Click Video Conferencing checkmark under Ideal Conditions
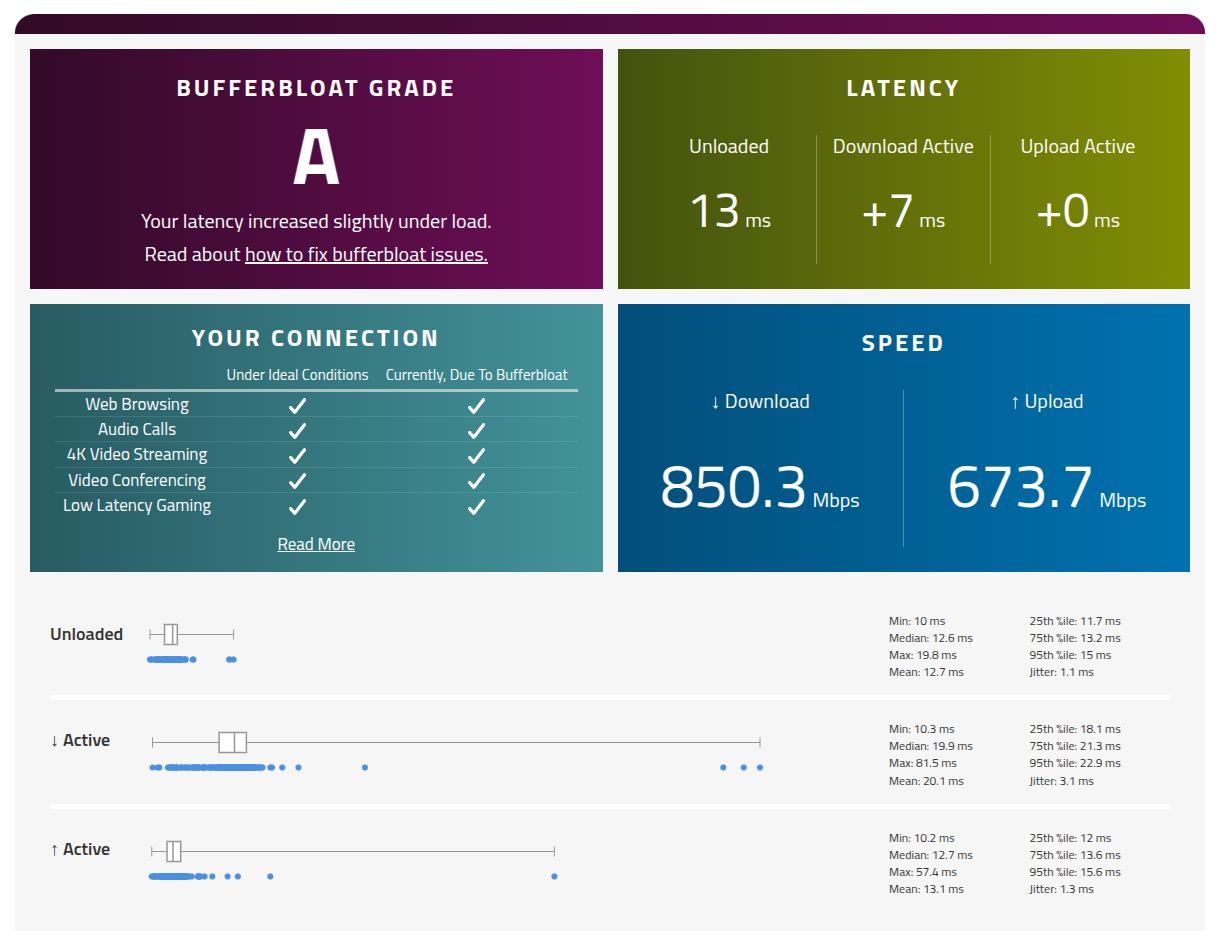1232x931 pixels. (297, 481)
